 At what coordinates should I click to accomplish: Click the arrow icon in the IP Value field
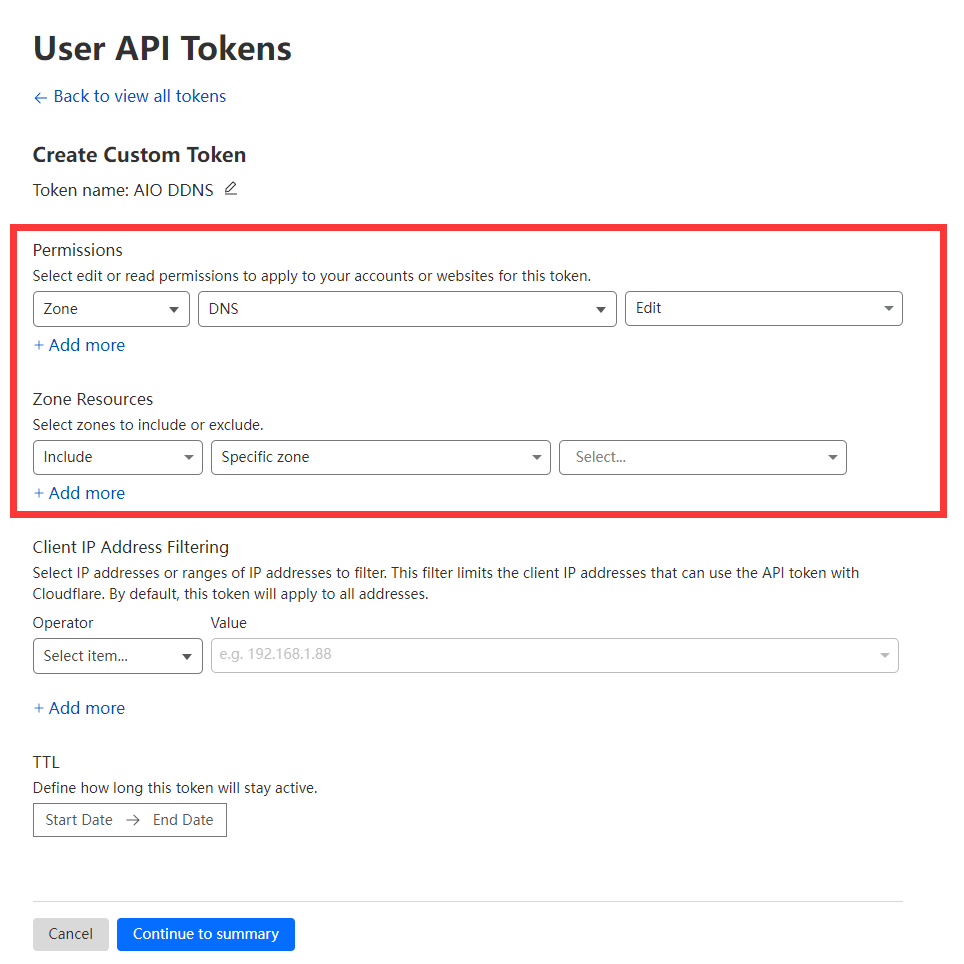884,656
